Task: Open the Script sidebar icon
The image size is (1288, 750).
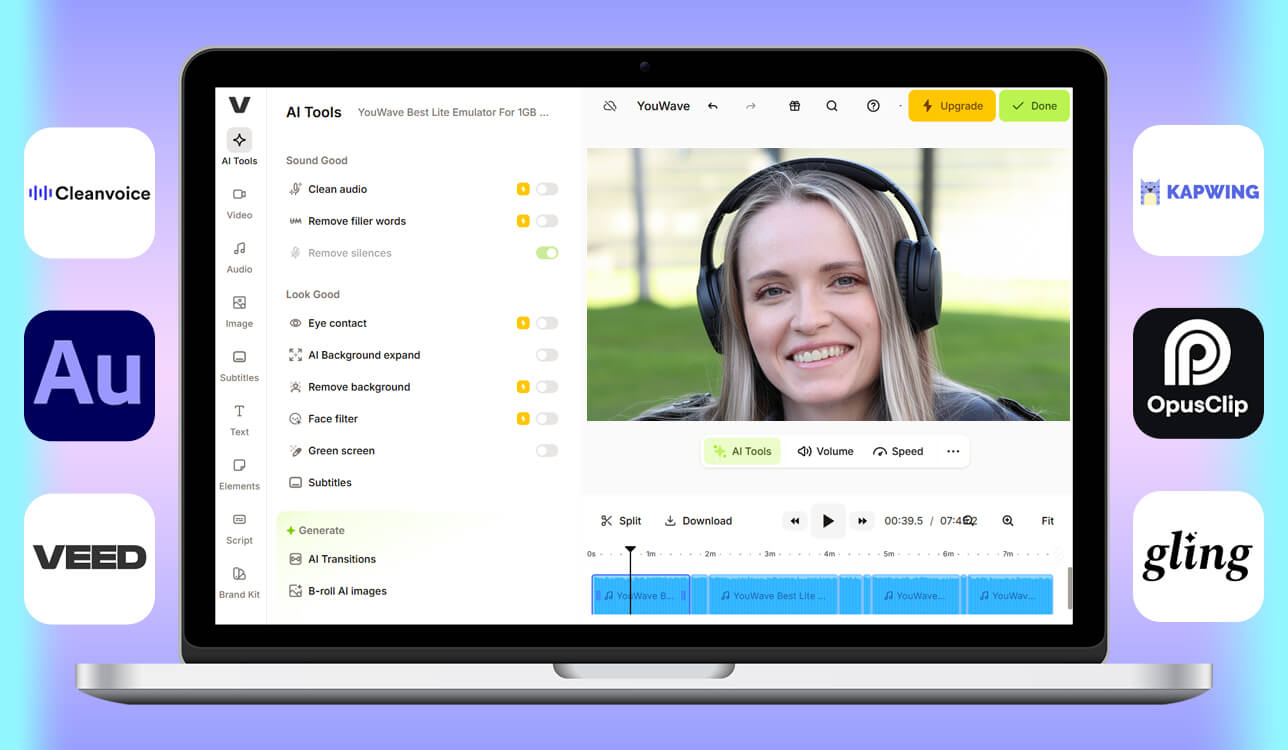Action: [x=239, y=527]
